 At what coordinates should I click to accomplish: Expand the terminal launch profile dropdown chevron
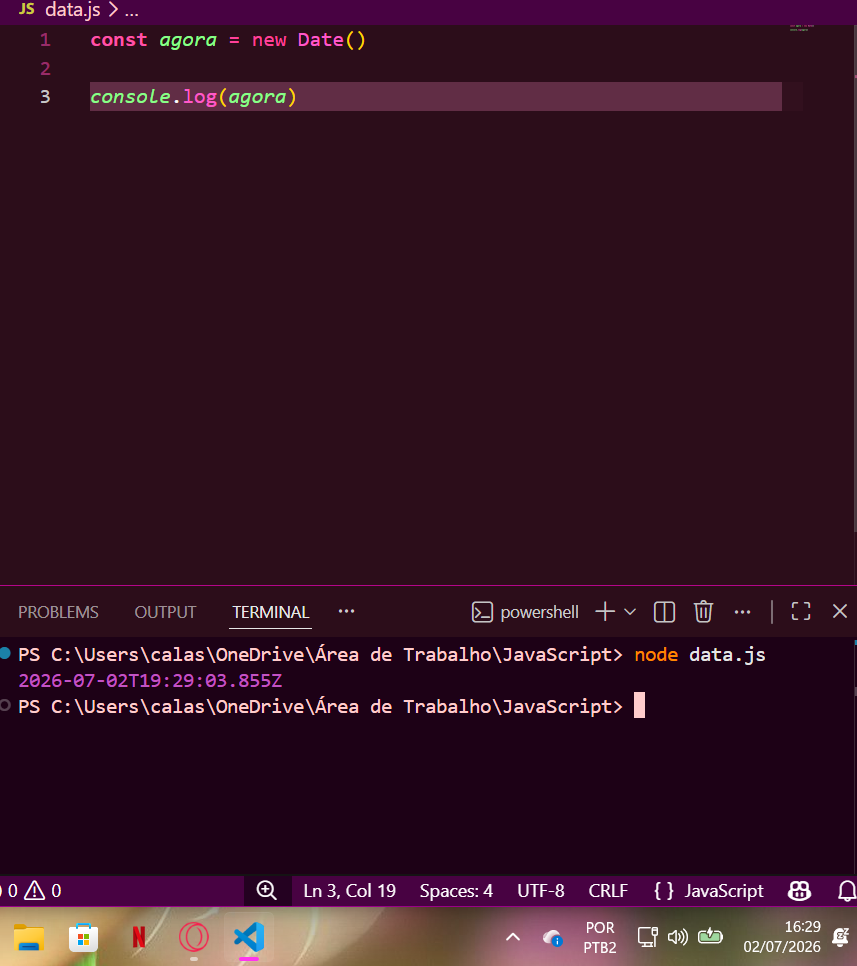pos(630,612)
